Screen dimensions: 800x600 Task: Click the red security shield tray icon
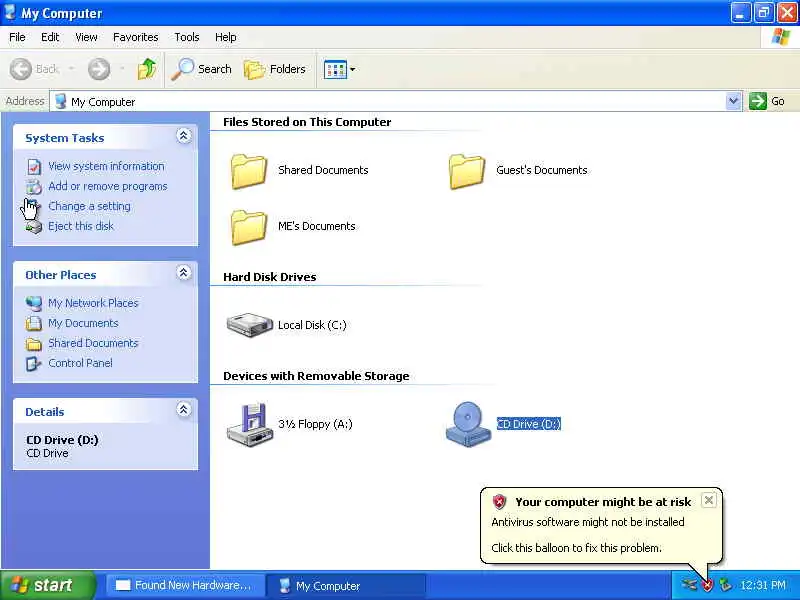pos(708,586)
